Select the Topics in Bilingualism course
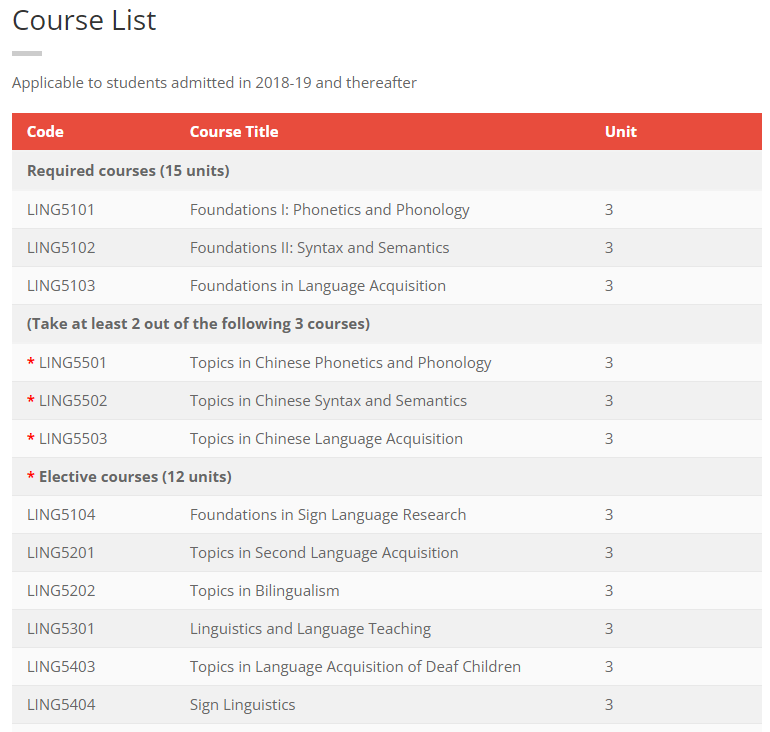 point(264,591)
